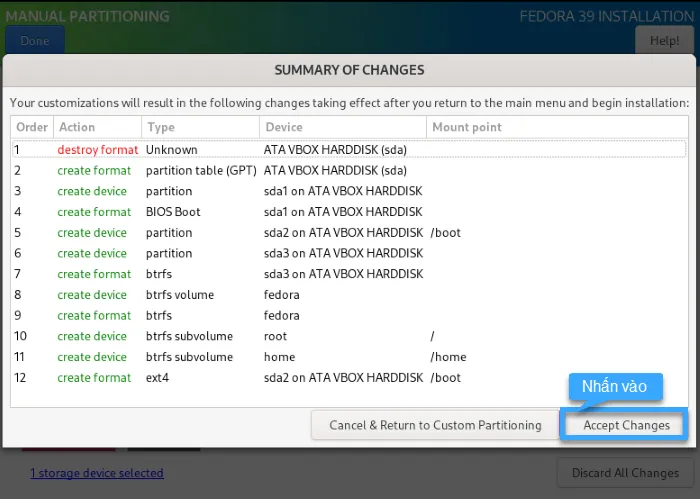Screen dimensions: 700x499
Task: Select the 'BIOS Boot' format row
Action: [349, 212]
